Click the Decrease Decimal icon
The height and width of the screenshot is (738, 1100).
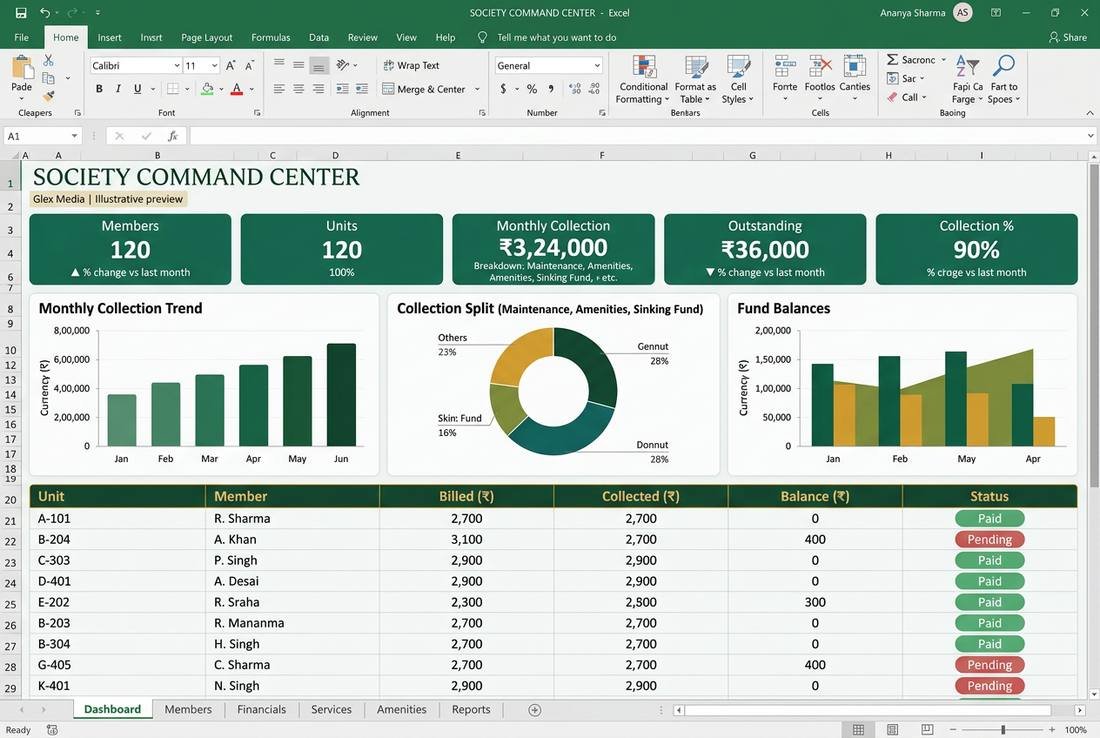point(594,88)
